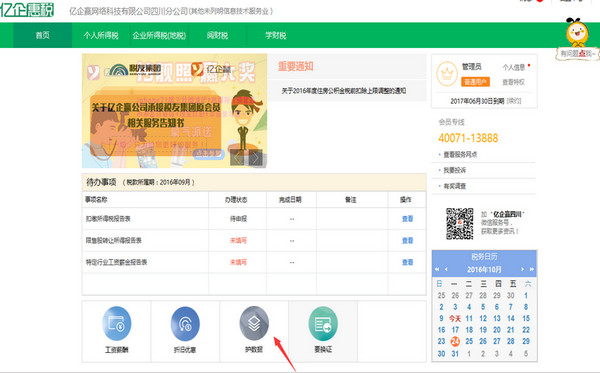600x373 pixels.
Task: Click the 续约 renewal link
Action: coord(514,101)
